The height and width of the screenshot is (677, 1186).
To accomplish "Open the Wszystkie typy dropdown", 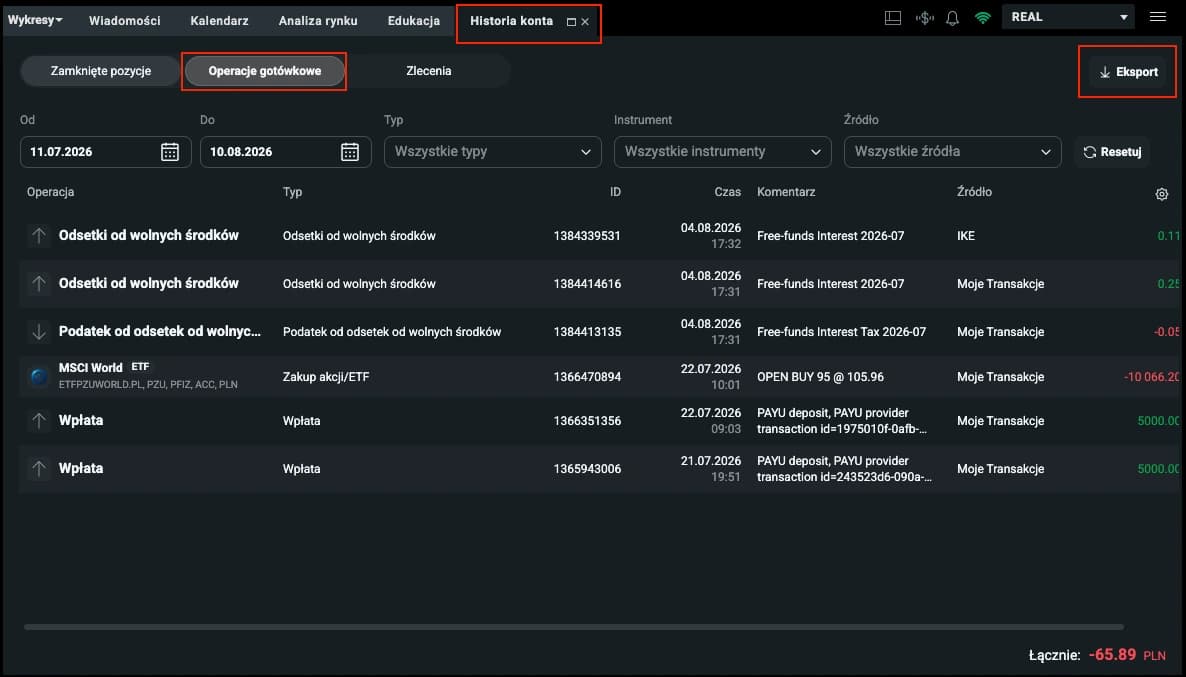I will coord(492,152).
